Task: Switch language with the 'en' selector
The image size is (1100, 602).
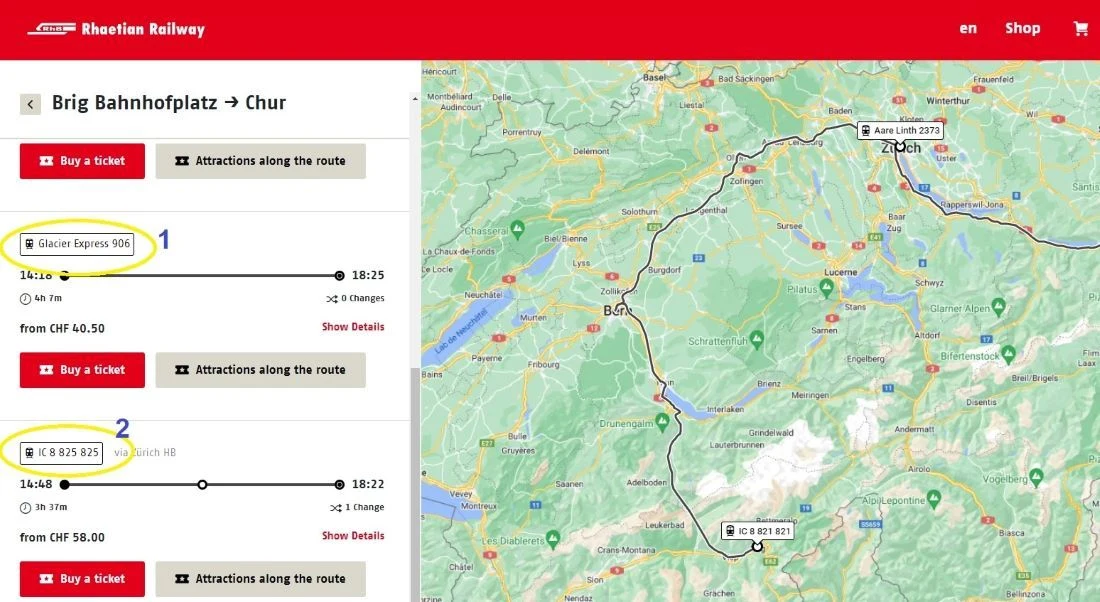Action: (x=968, y=28)
